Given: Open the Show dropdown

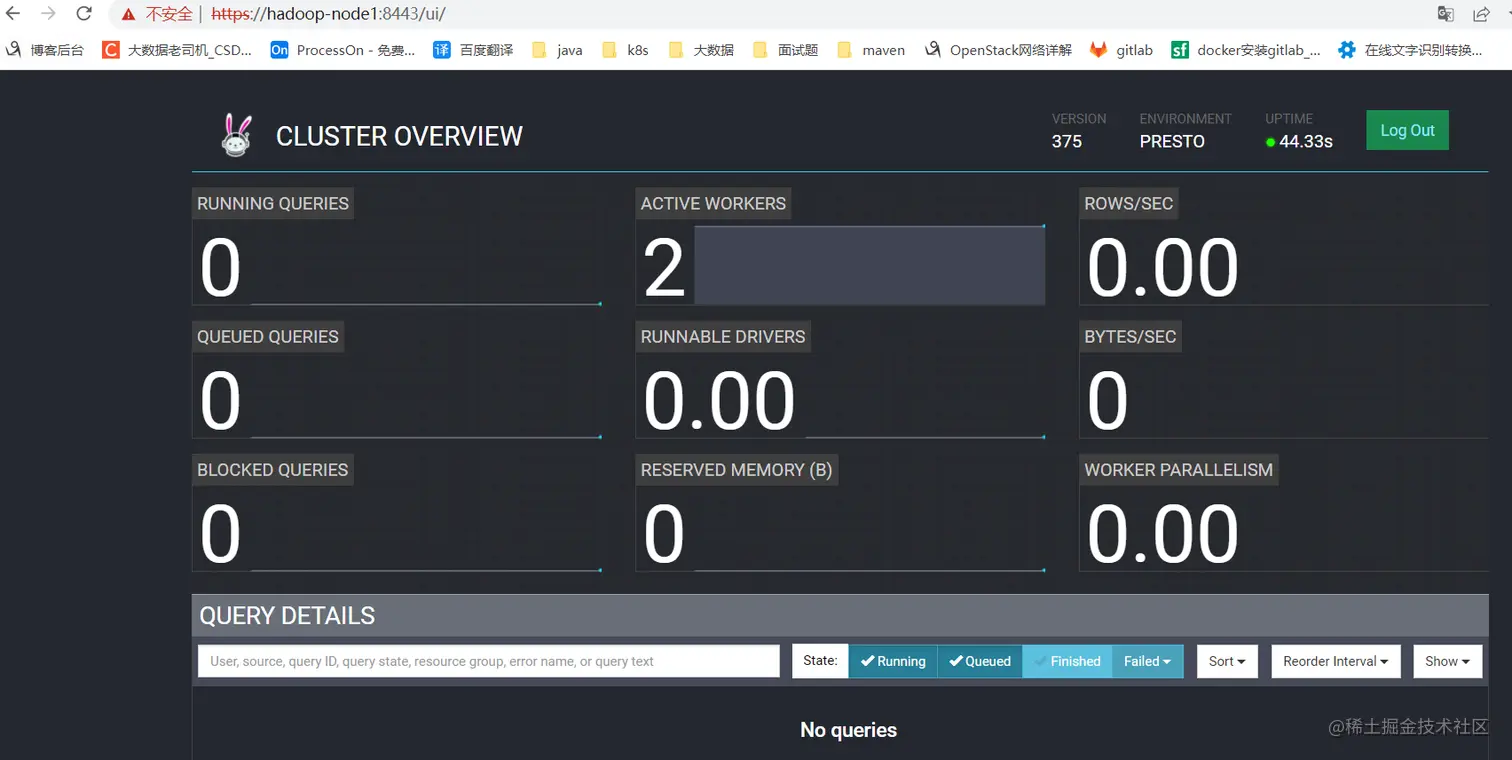Looking at the screenshot, I should click(1447, 661).
